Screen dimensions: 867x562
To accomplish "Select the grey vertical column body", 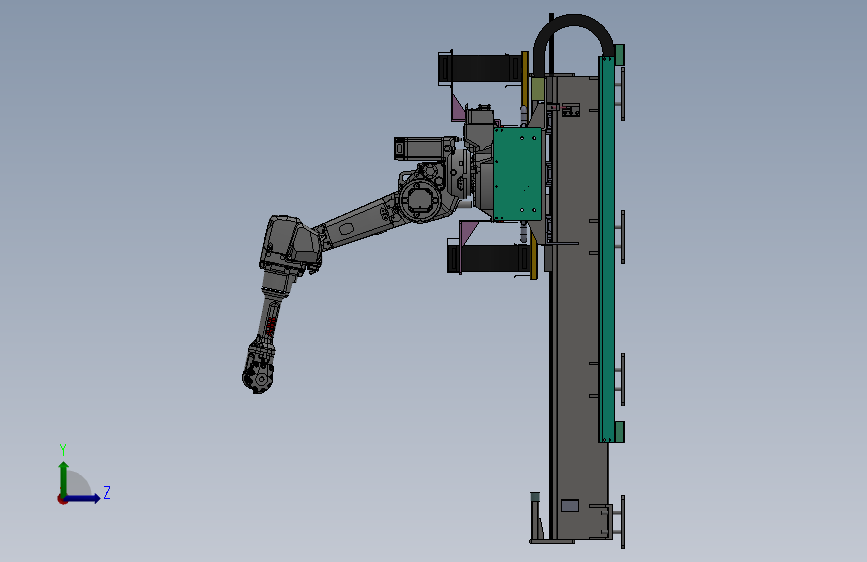I will pos(577,307).
